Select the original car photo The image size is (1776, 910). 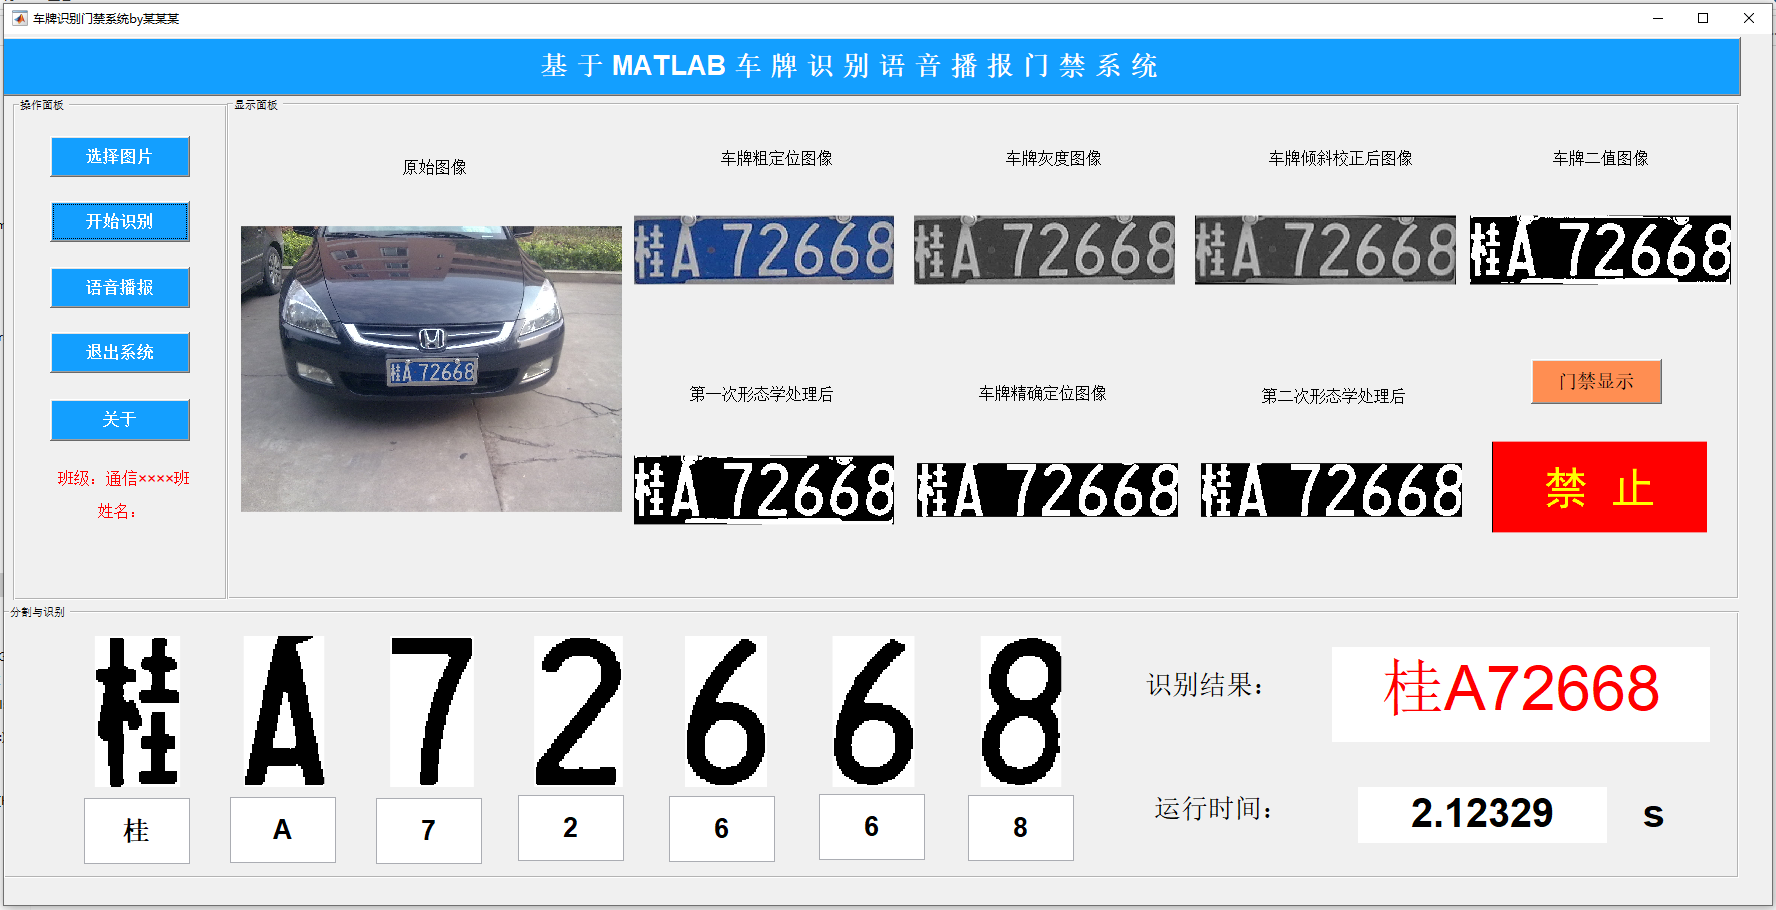431,369
